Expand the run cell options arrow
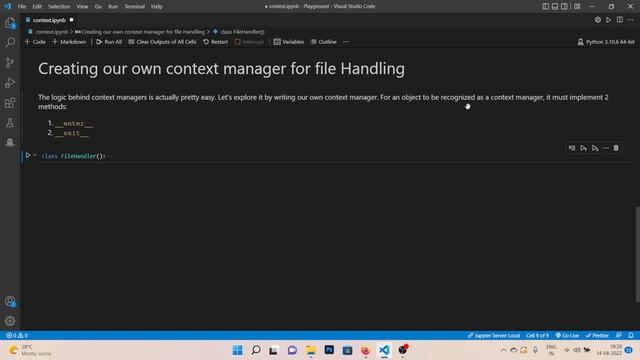Screen dimensions: 640x360 (x=35, y=156)
